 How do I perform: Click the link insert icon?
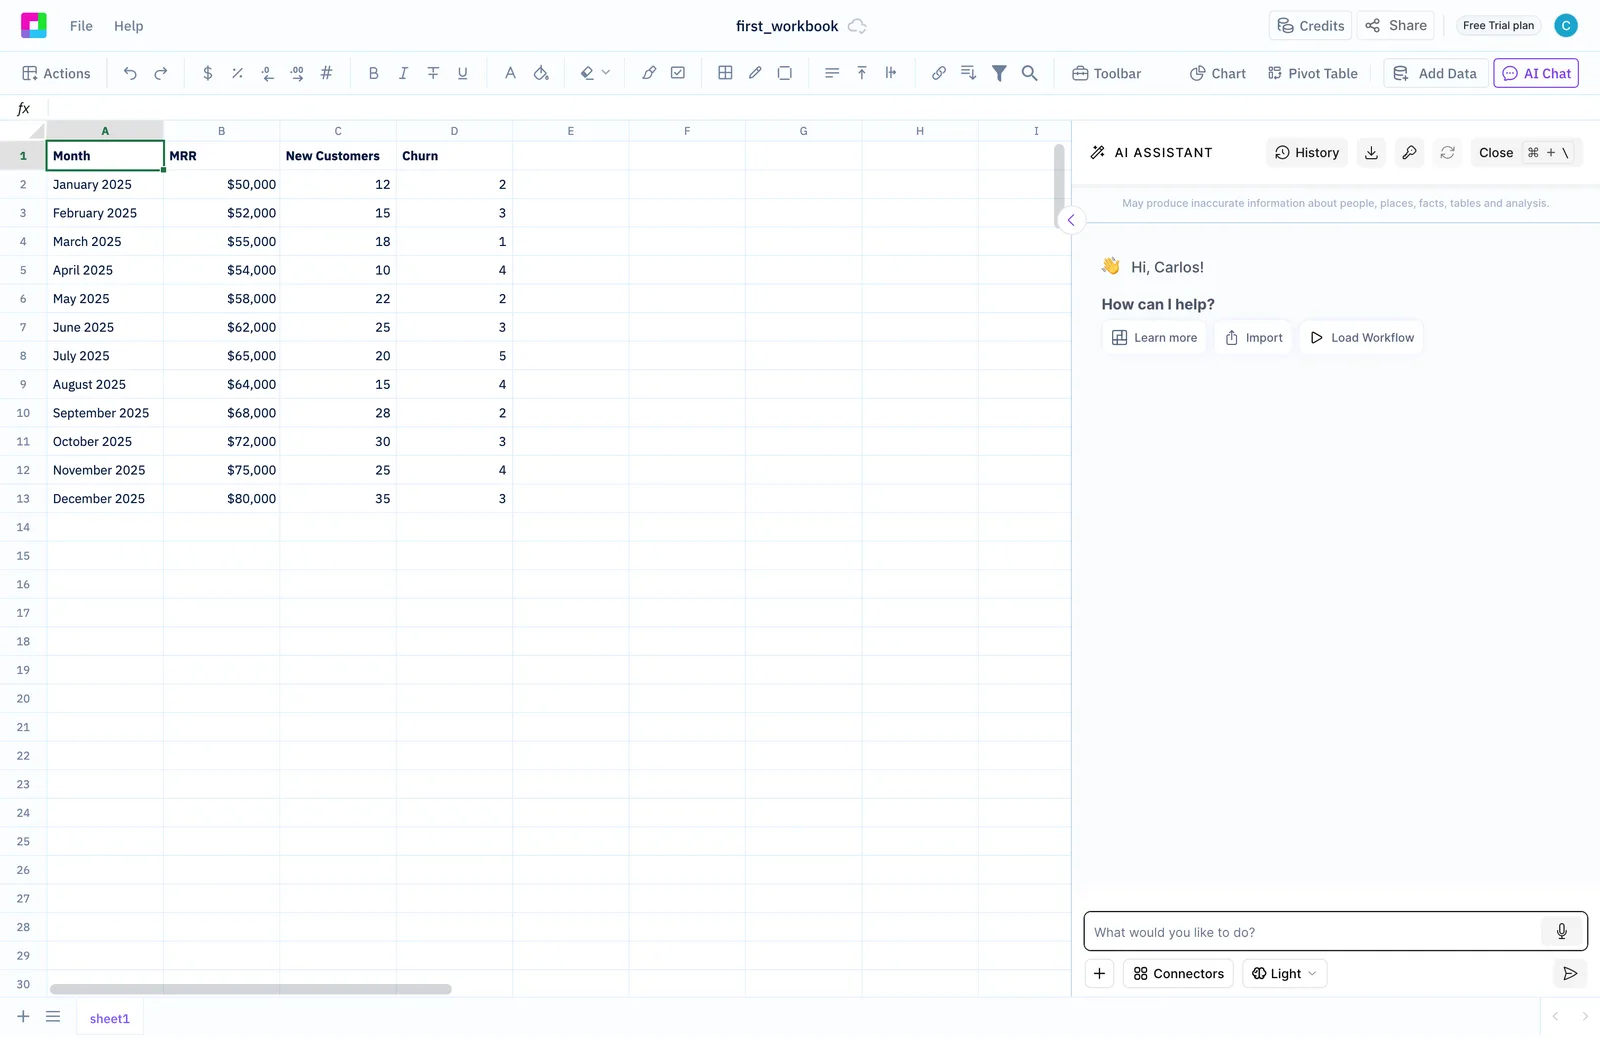coord(938,73)
